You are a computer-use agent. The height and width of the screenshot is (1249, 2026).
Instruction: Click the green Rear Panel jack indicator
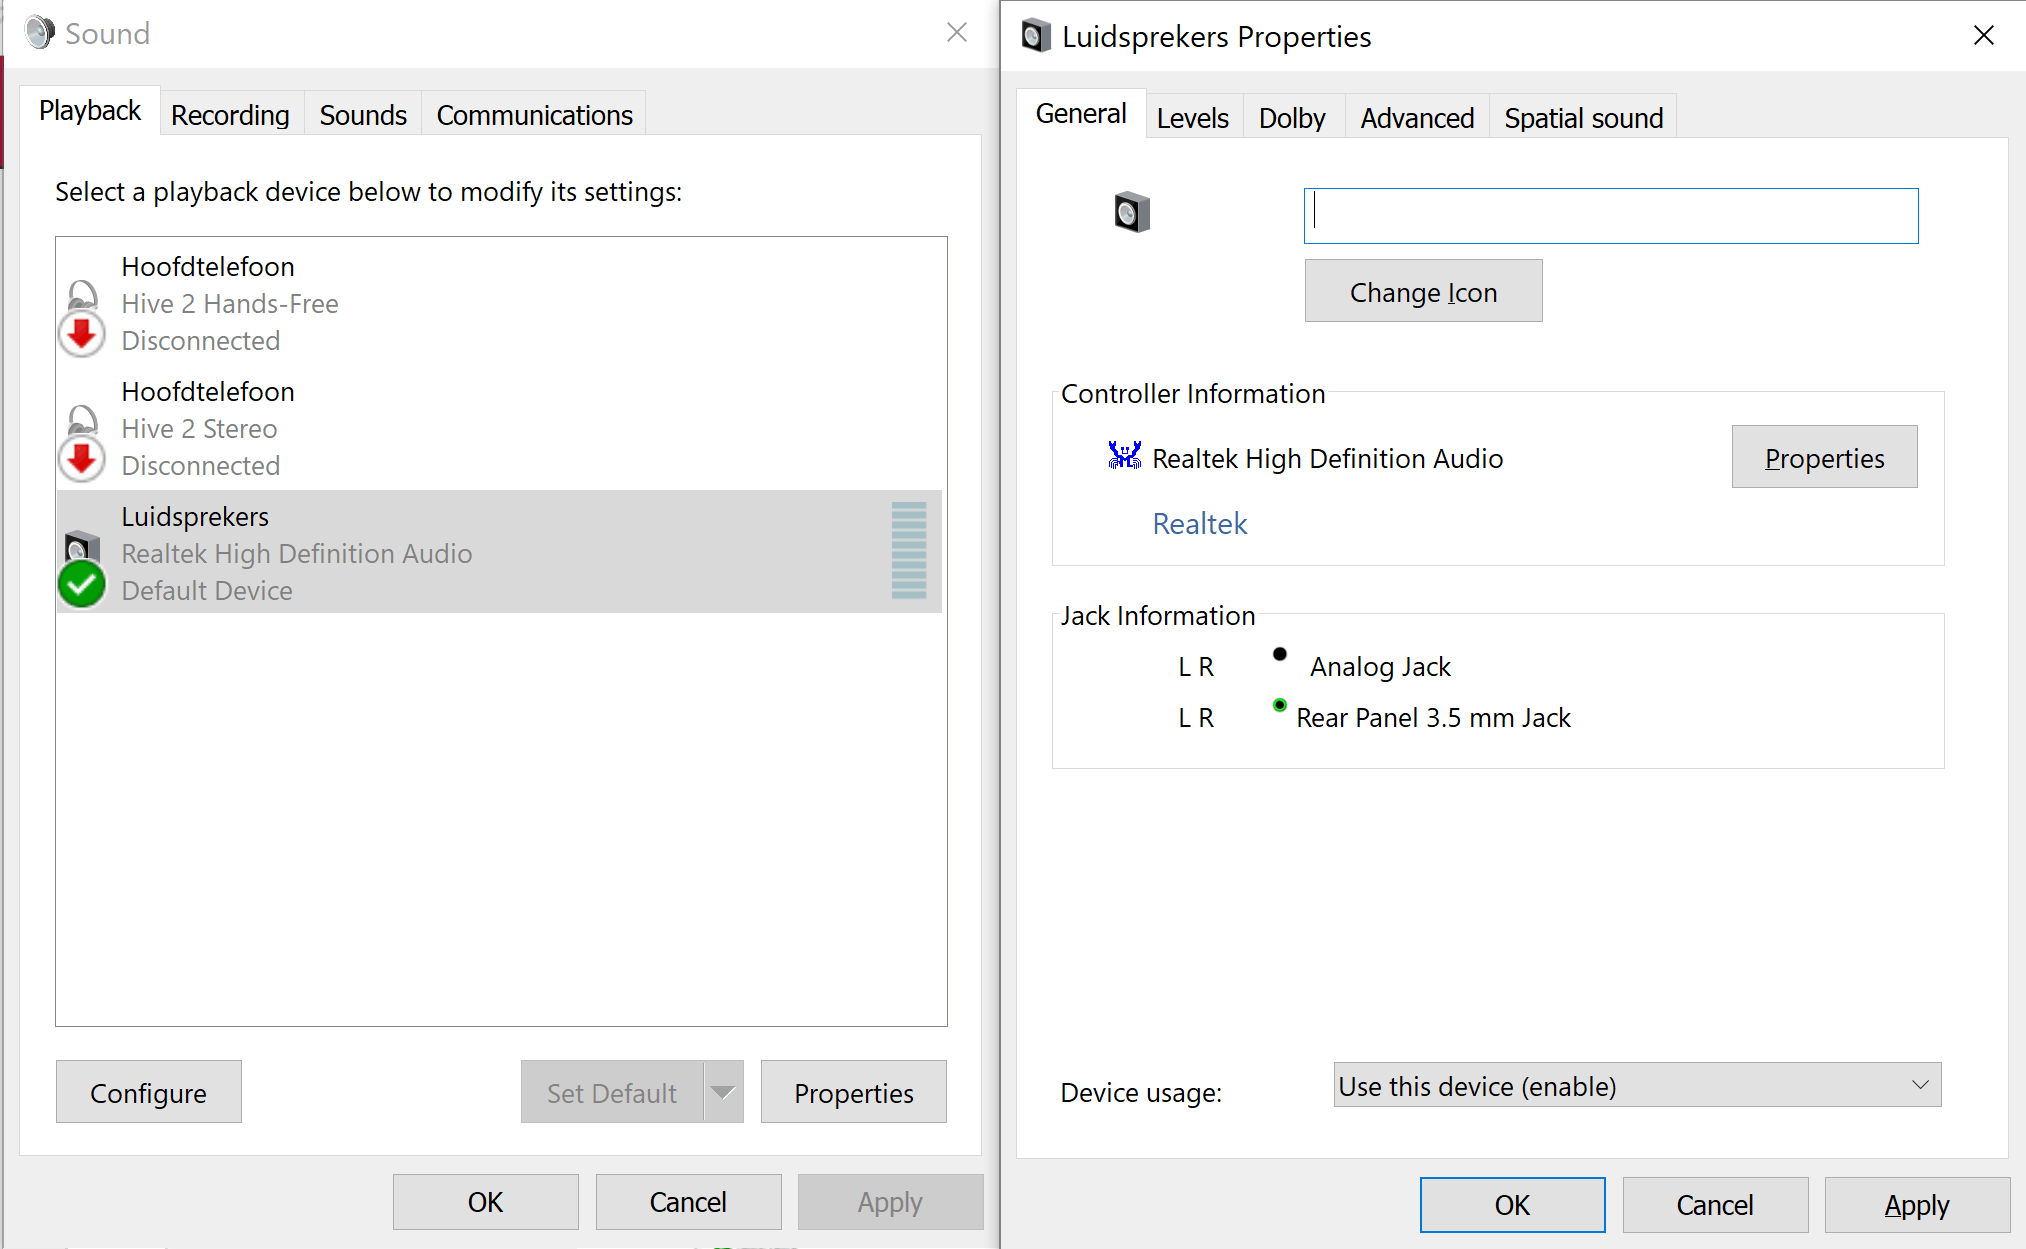[x=1279, y=705]
